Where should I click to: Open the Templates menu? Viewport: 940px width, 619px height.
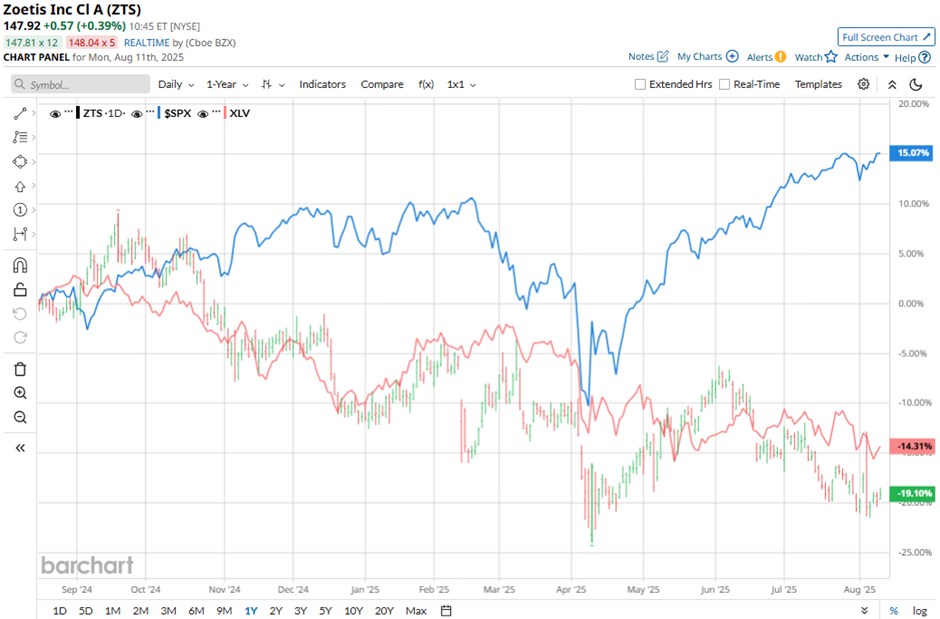coord(818,84)
